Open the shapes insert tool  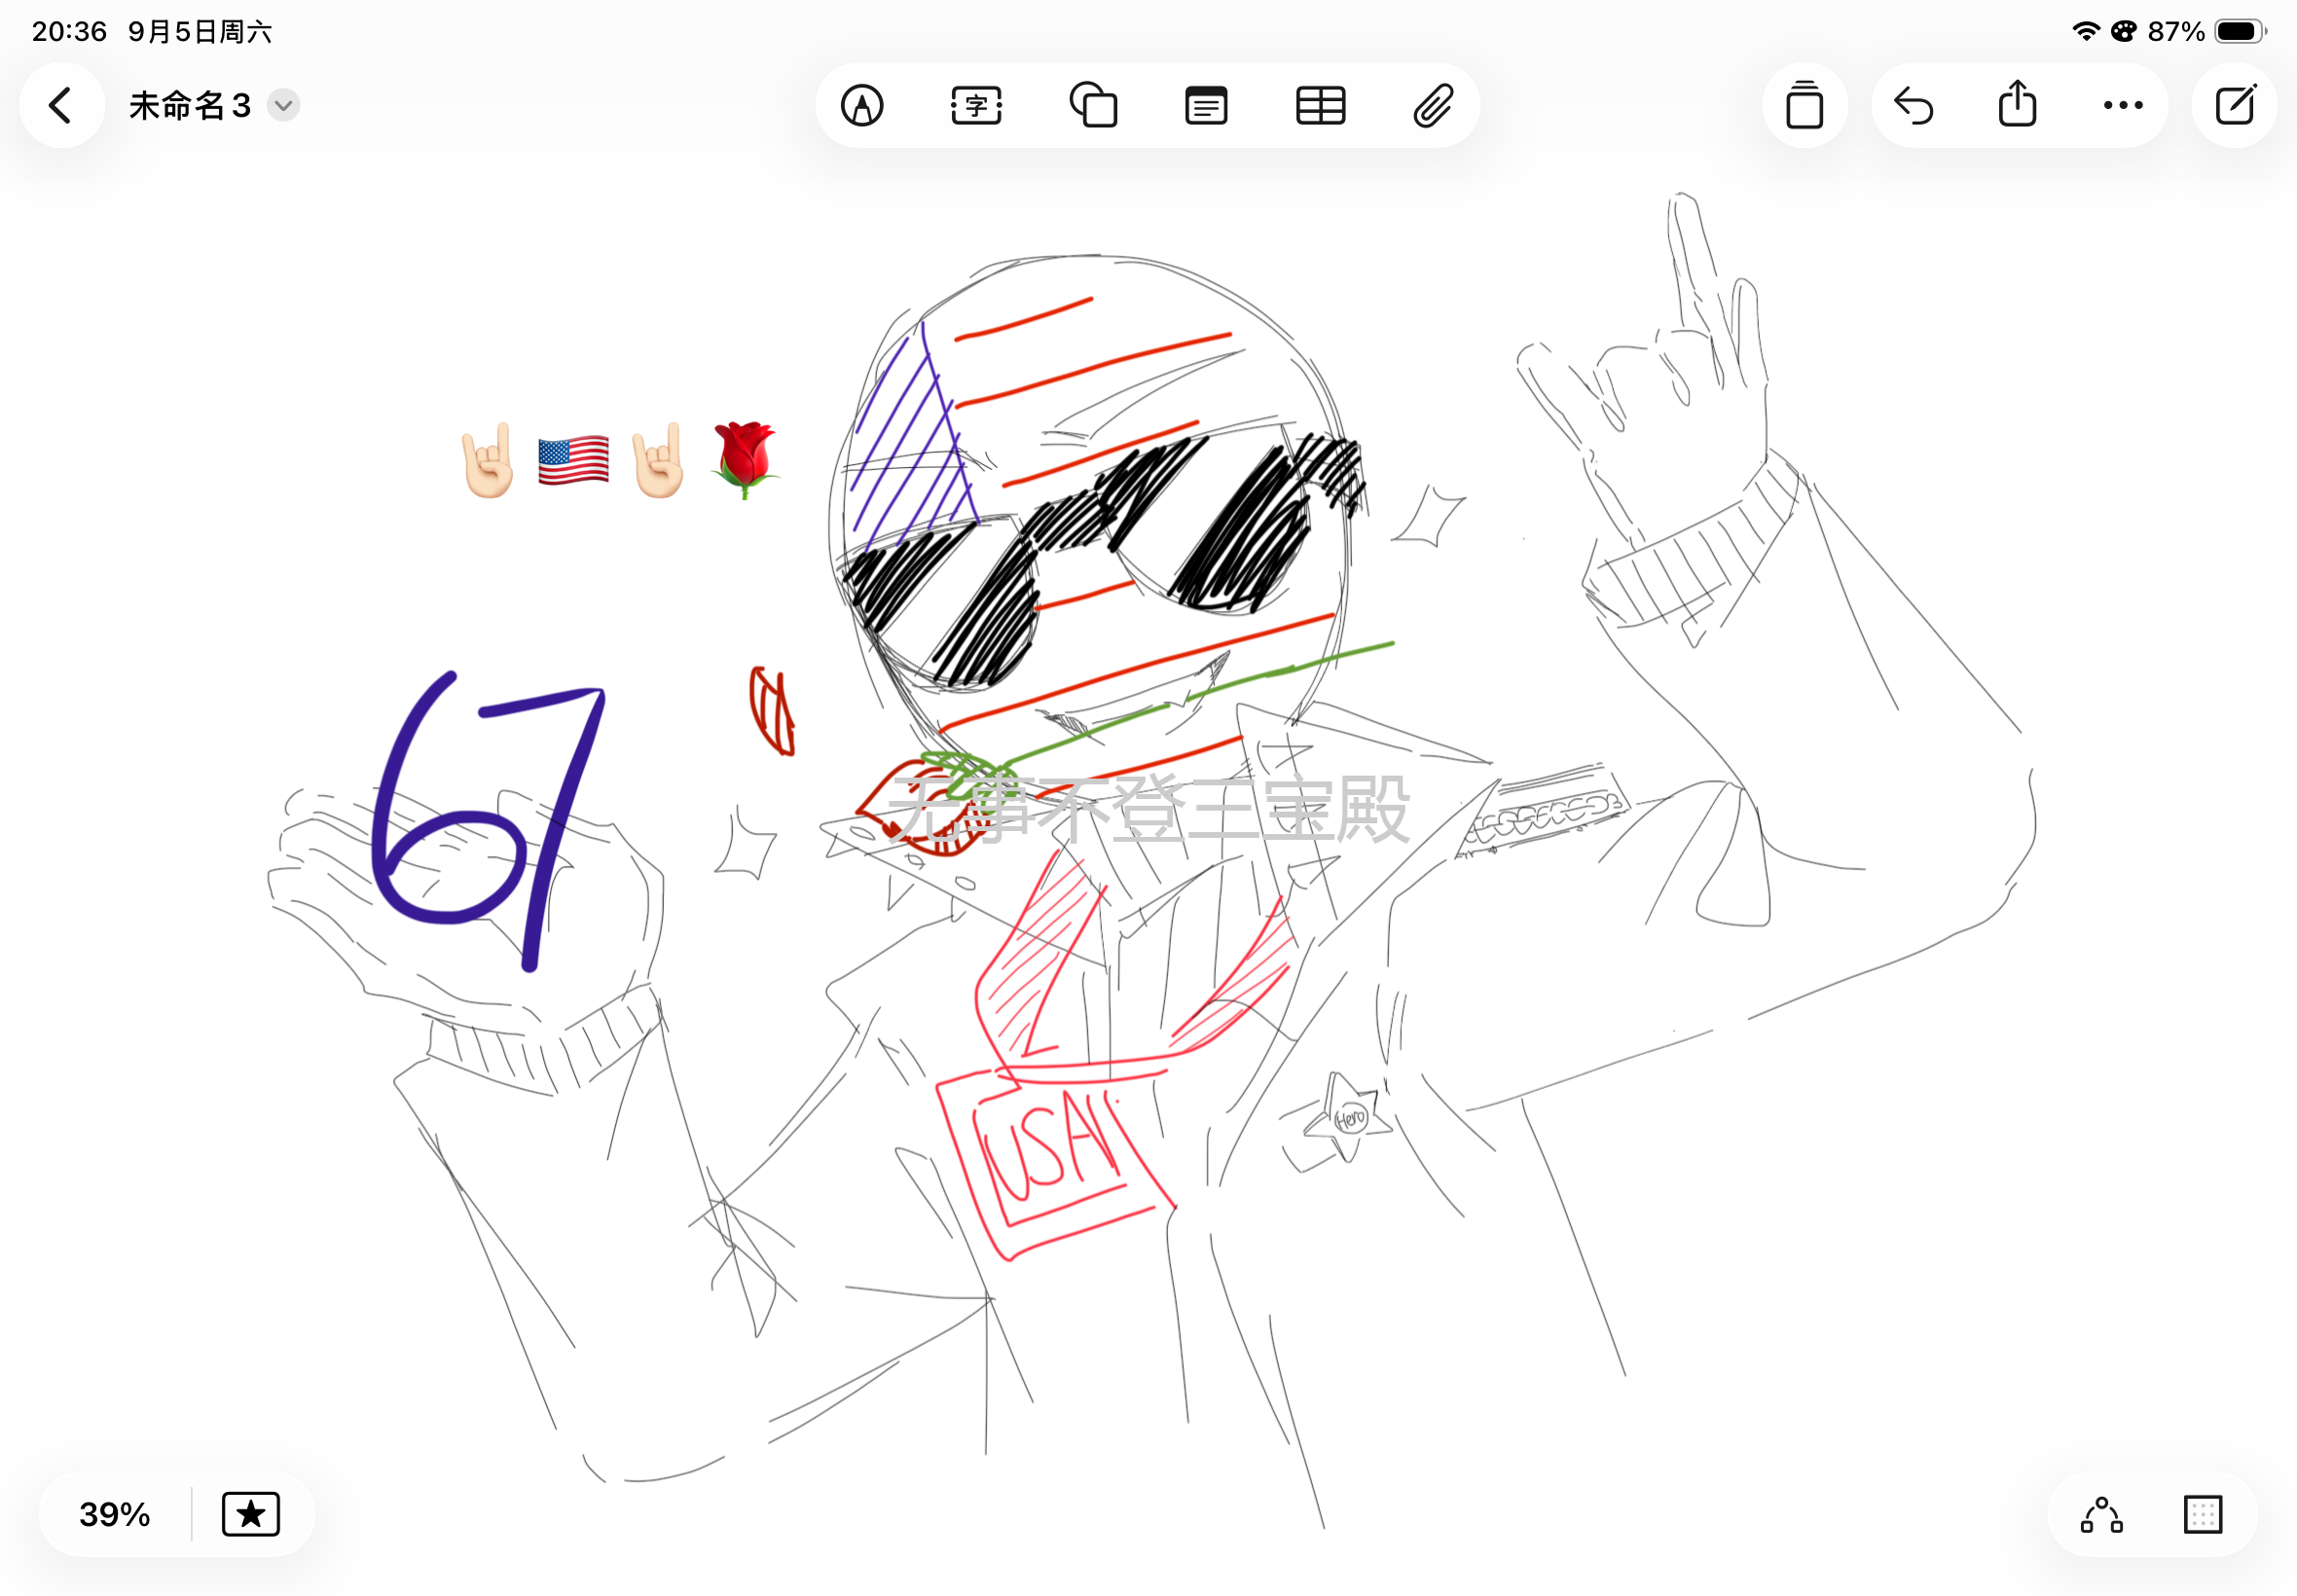(1093, 105)
